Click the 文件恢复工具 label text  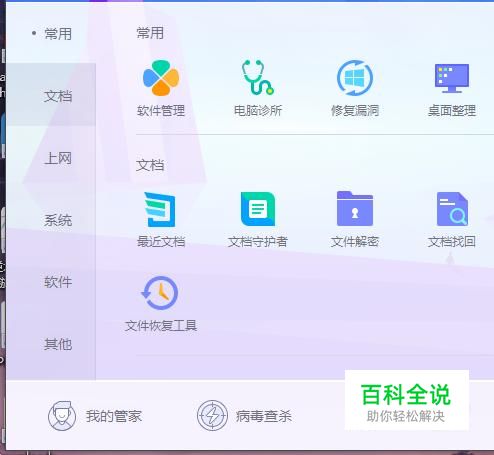tap(161, 326)
